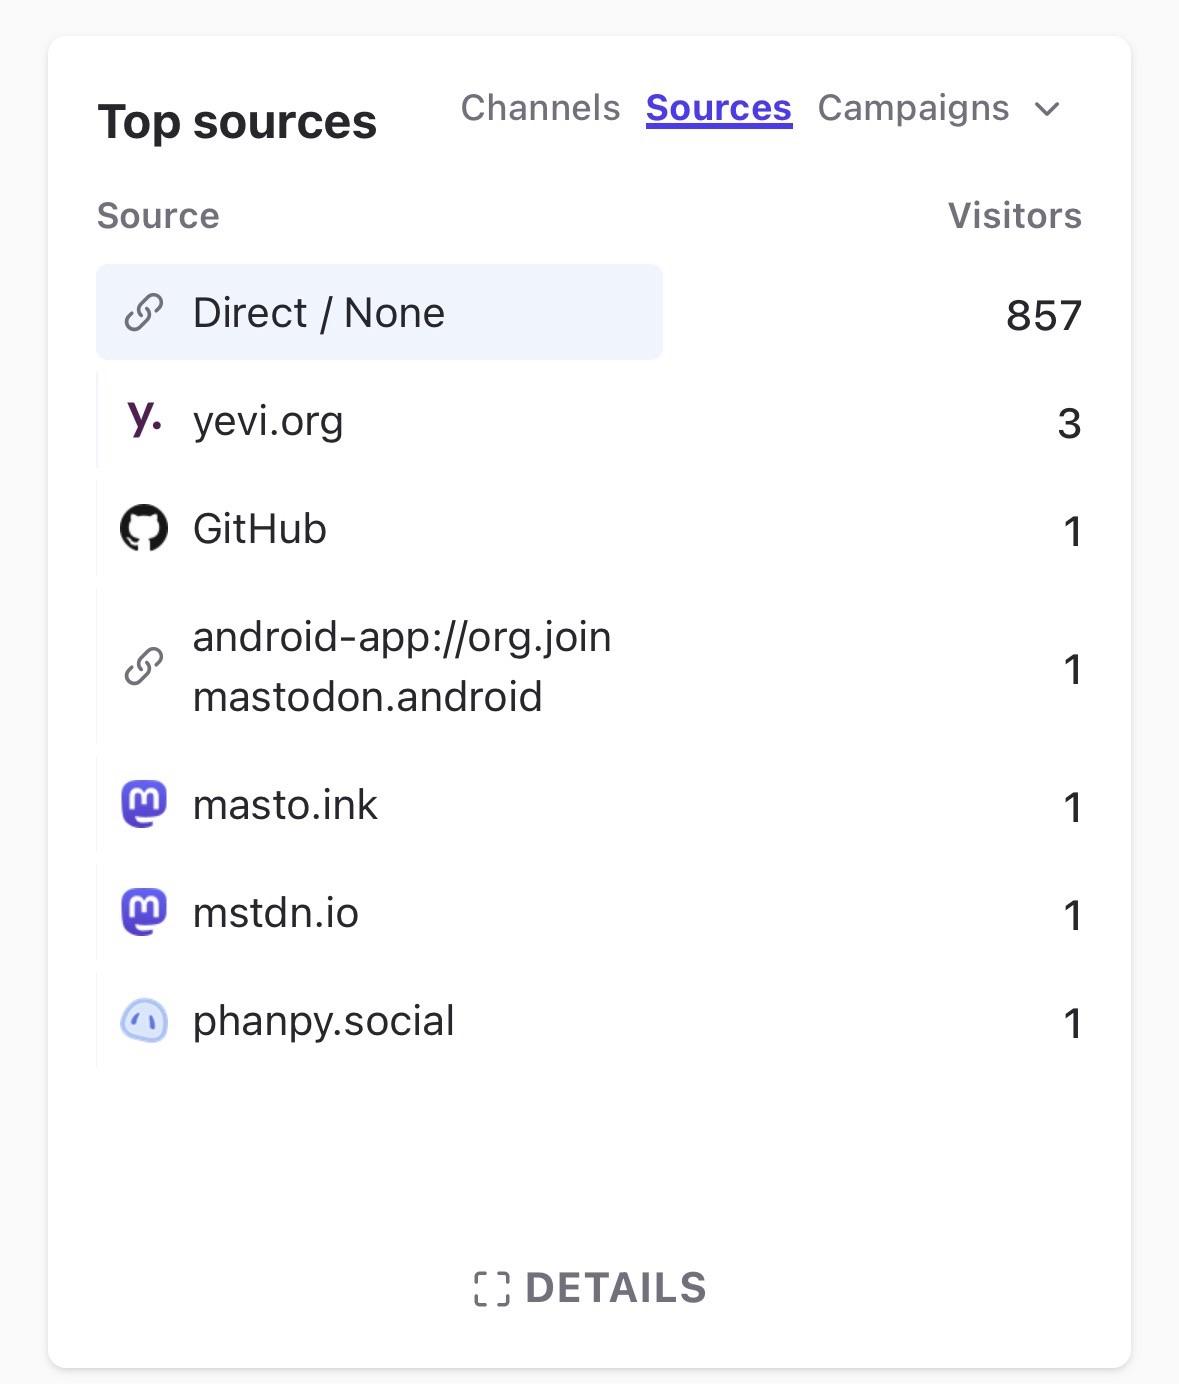Image resolution: width=1179 pixels, height=1384 pixels.
Task: Click the link icon beside the android-app source
Action: point(144,666)
